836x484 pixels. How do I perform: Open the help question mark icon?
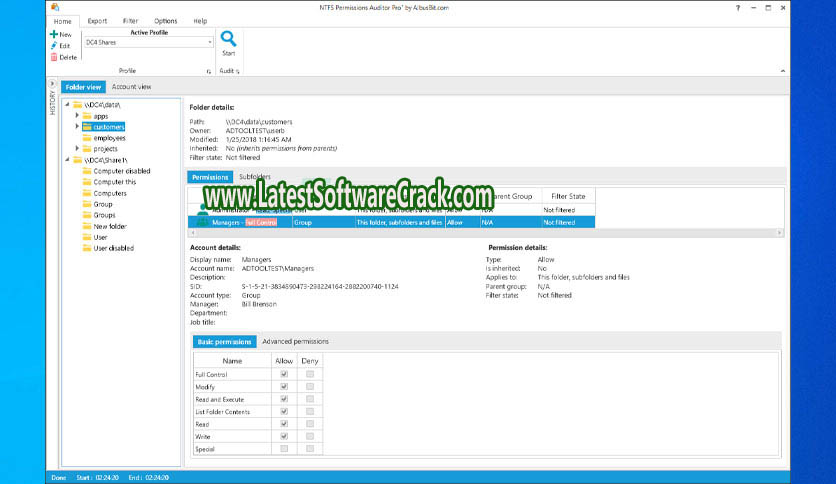(x=738, y=7)
